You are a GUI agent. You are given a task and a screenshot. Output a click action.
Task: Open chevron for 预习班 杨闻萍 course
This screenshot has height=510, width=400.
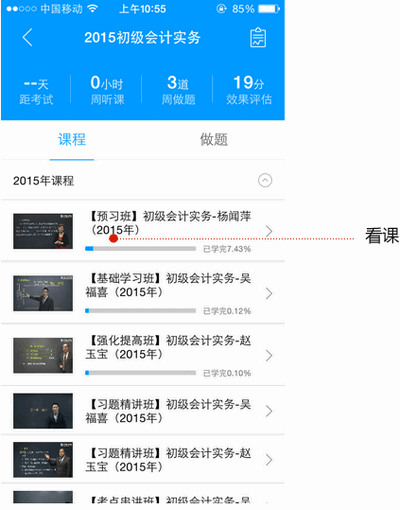(269, 231)
